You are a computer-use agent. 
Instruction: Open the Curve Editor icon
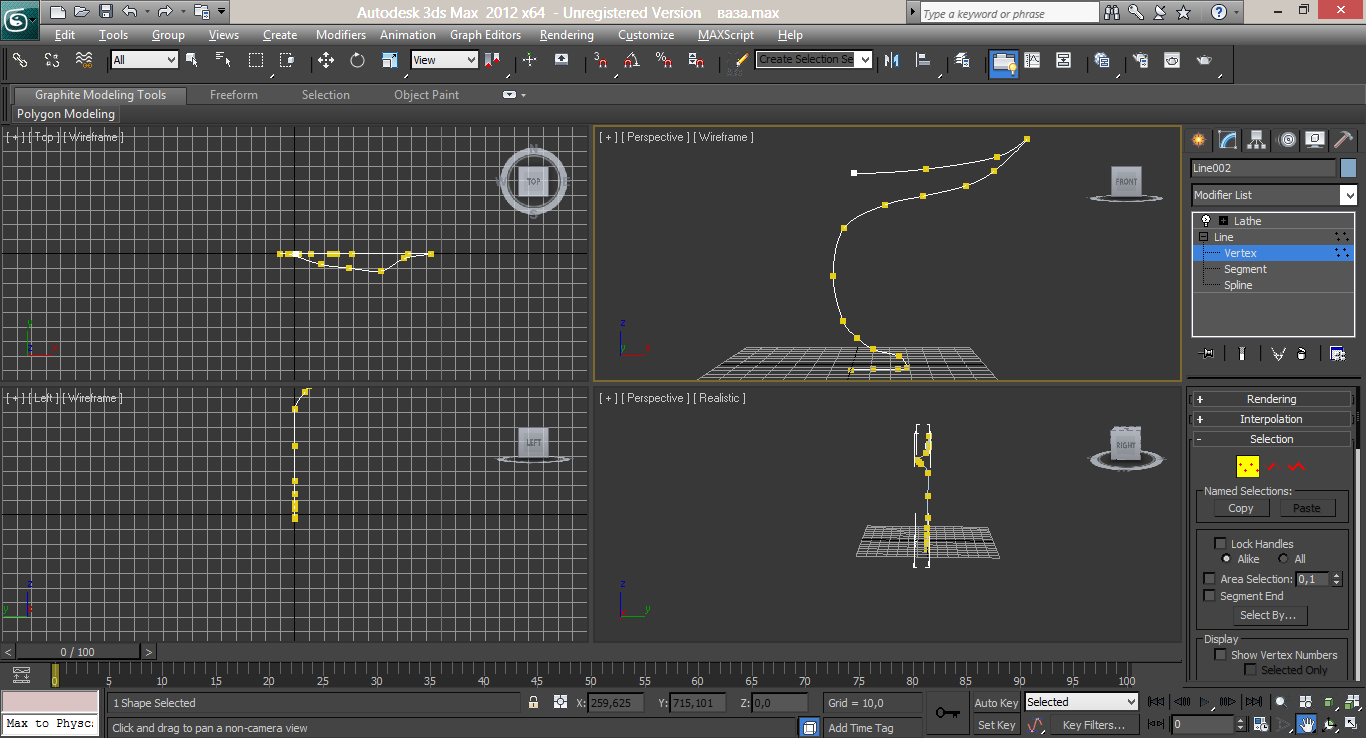tap(1032, 60)
